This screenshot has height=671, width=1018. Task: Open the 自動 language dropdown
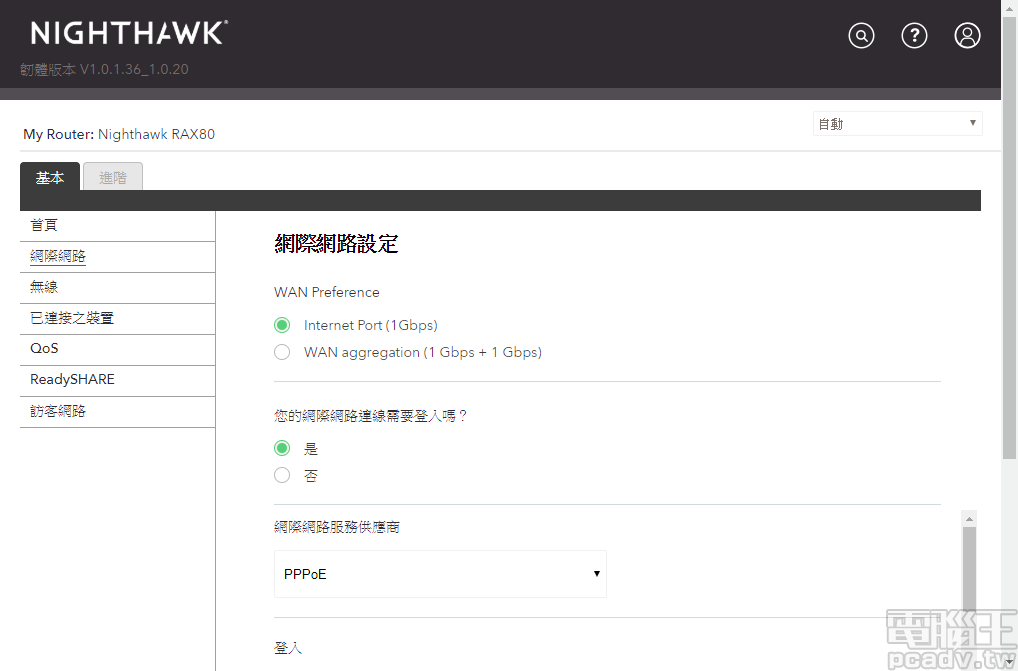pos(897,124)
